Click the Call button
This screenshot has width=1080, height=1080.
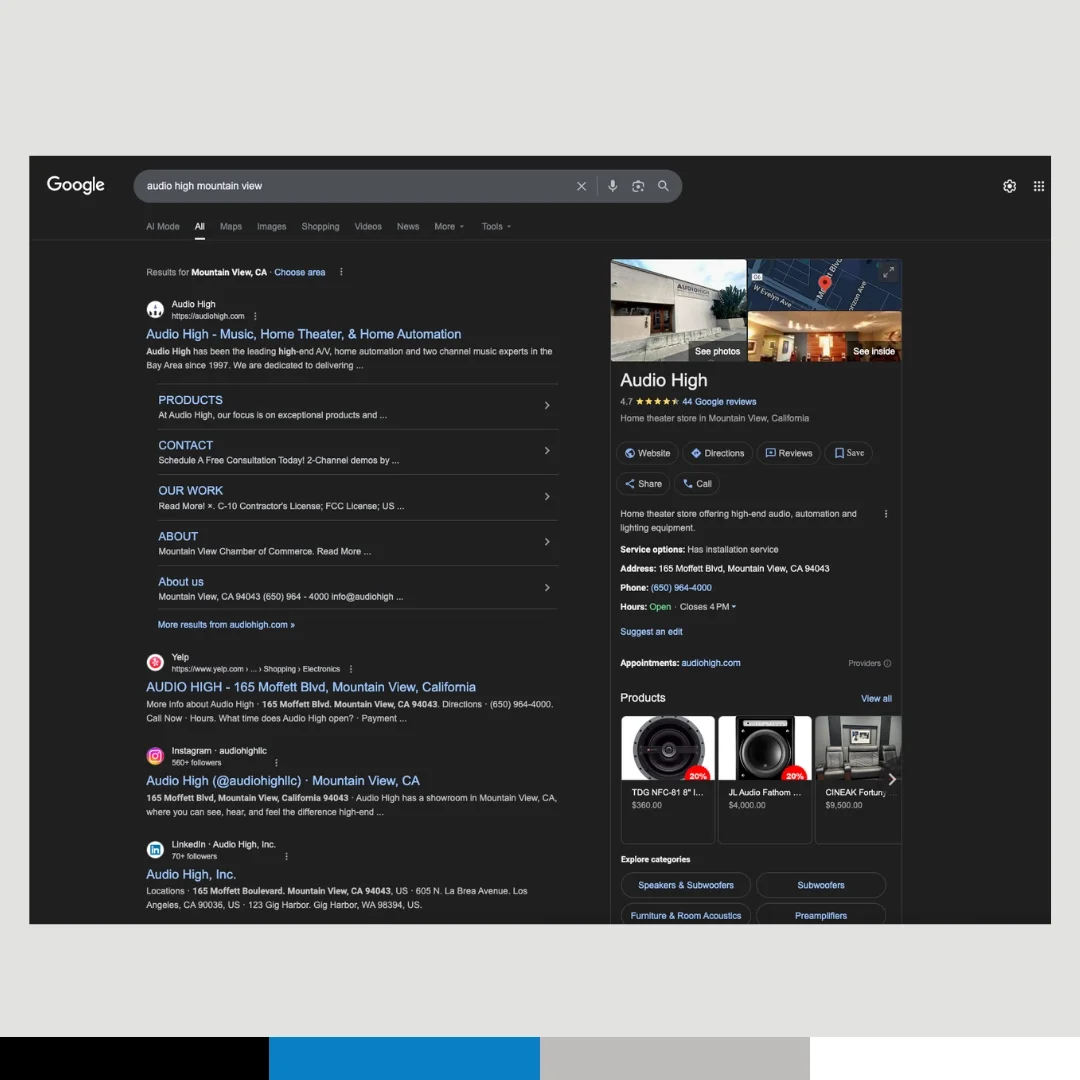pos(697,484)
